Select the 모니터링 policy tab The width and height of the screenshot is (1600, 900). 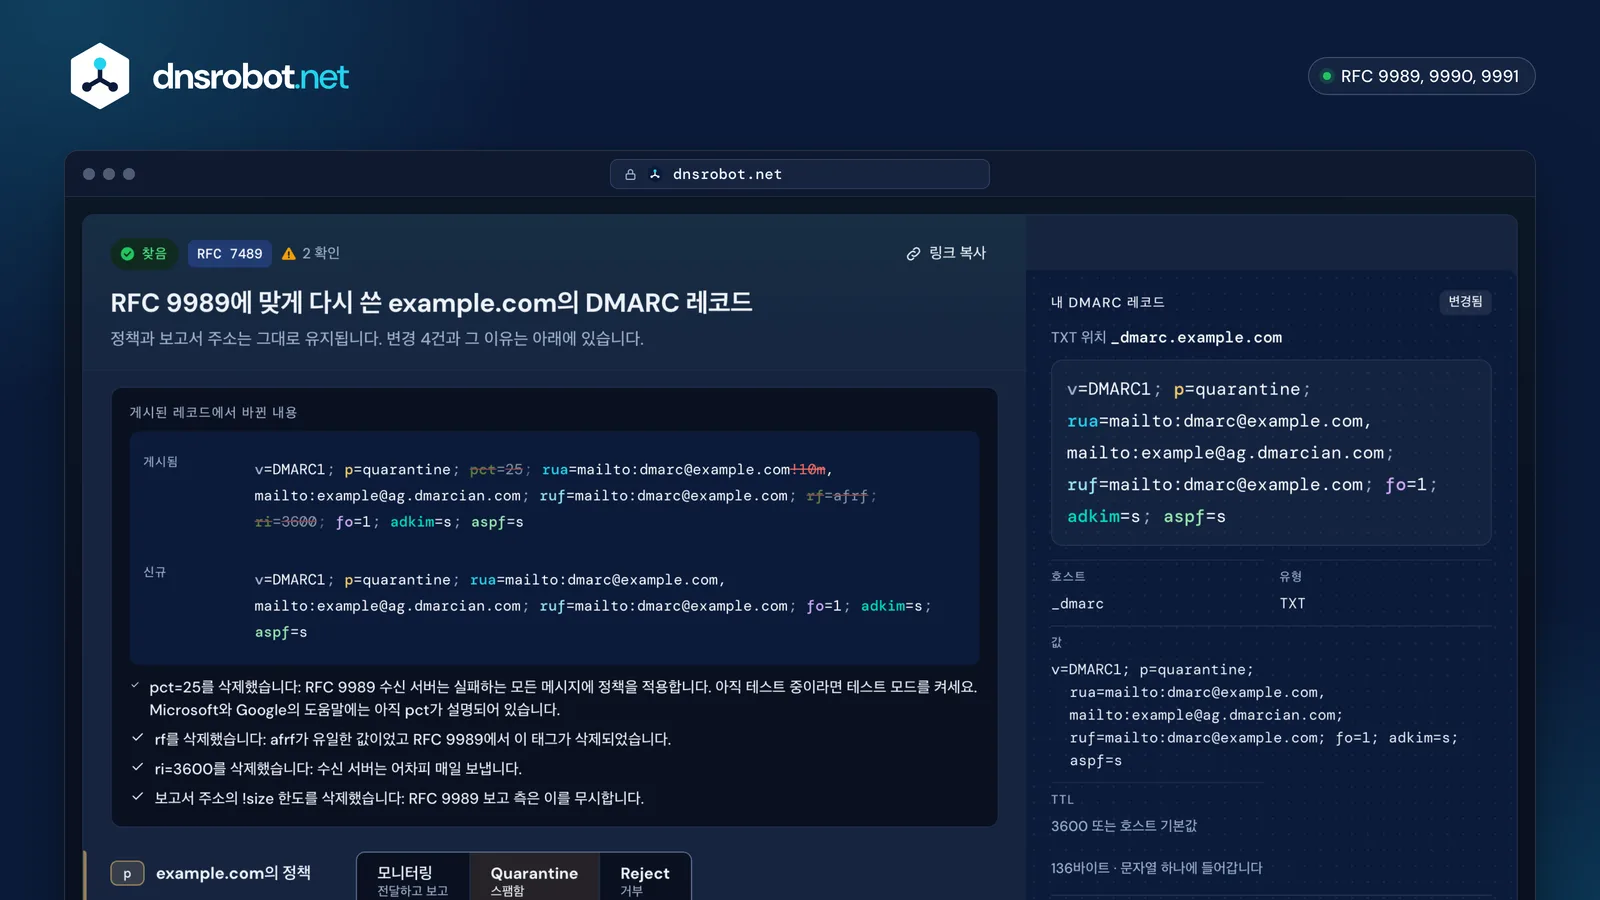pyautogui.click(x=412, y=878)
